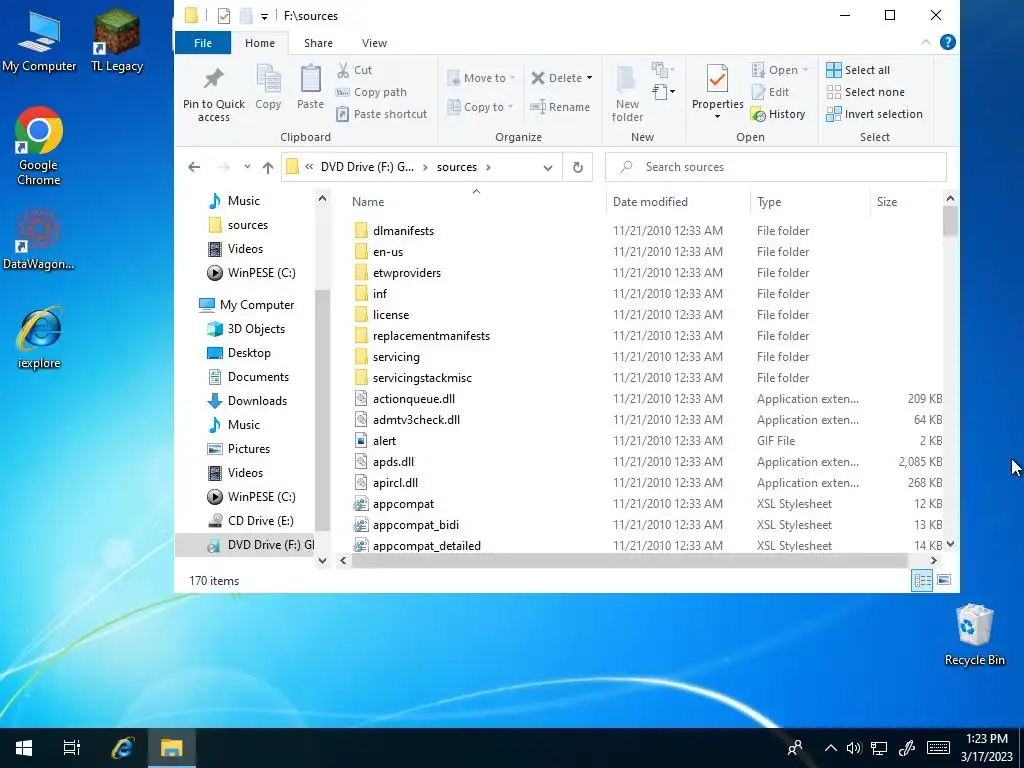
Task: Select 3D Objects in navigation pane
Action: point(255,329)
